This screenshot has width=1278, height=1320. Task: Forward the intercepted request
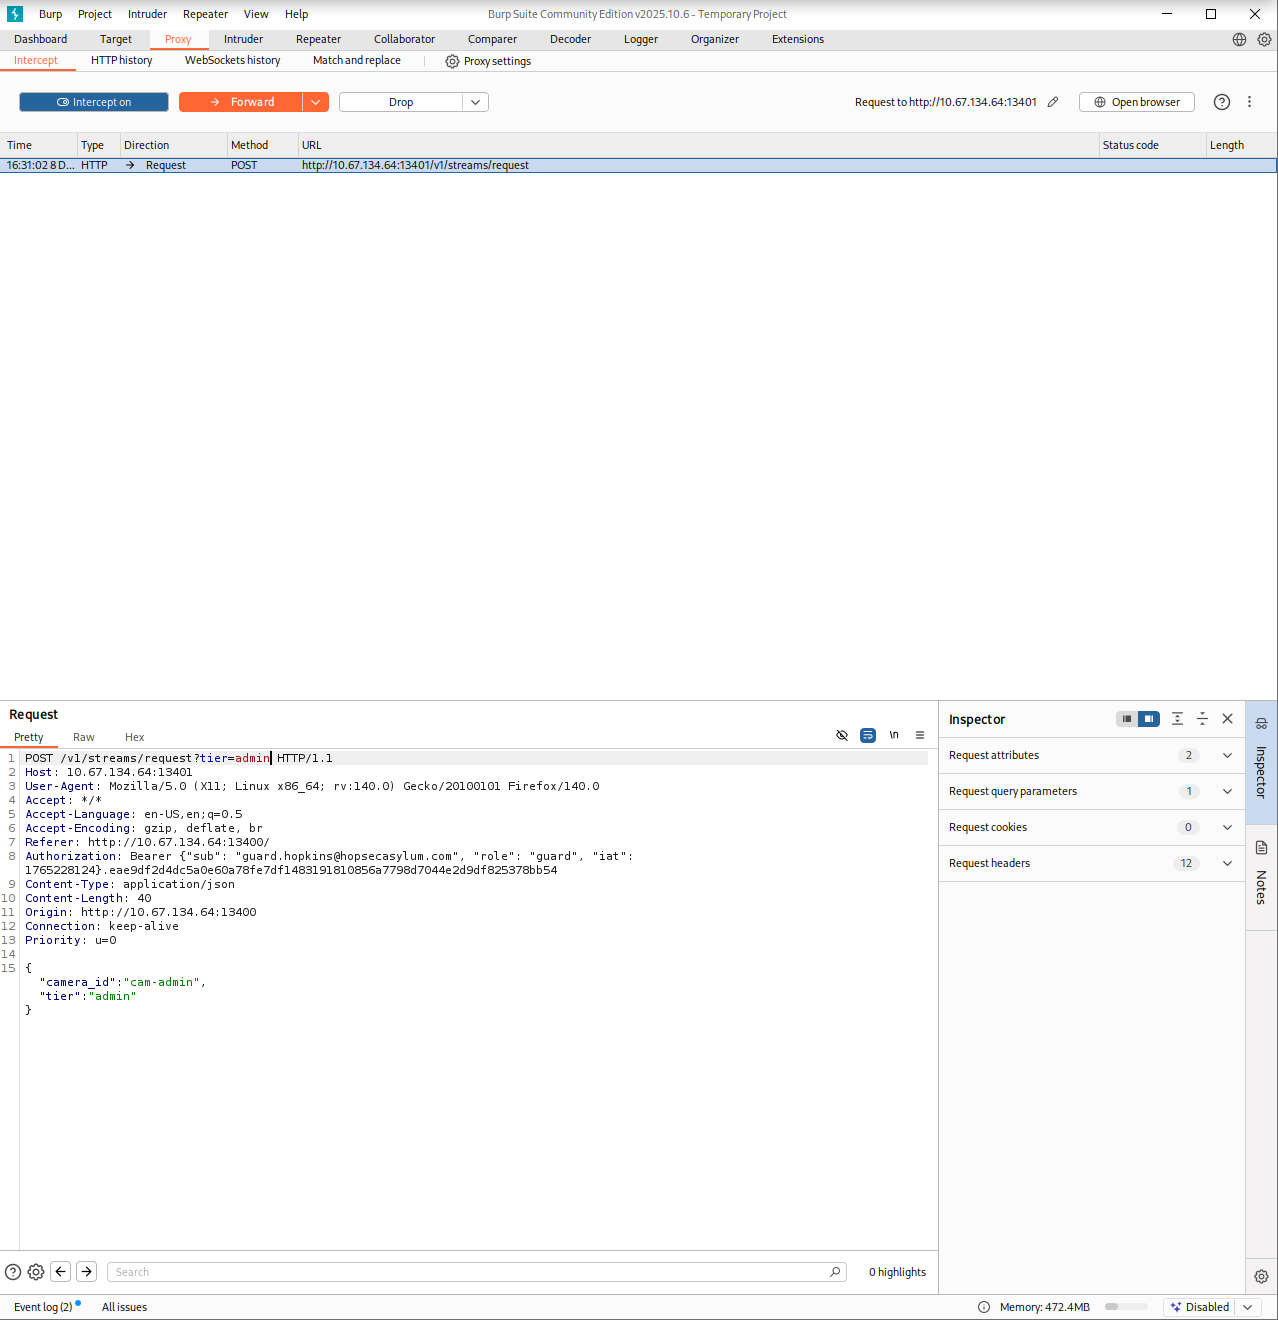click(x=241, y=102)
